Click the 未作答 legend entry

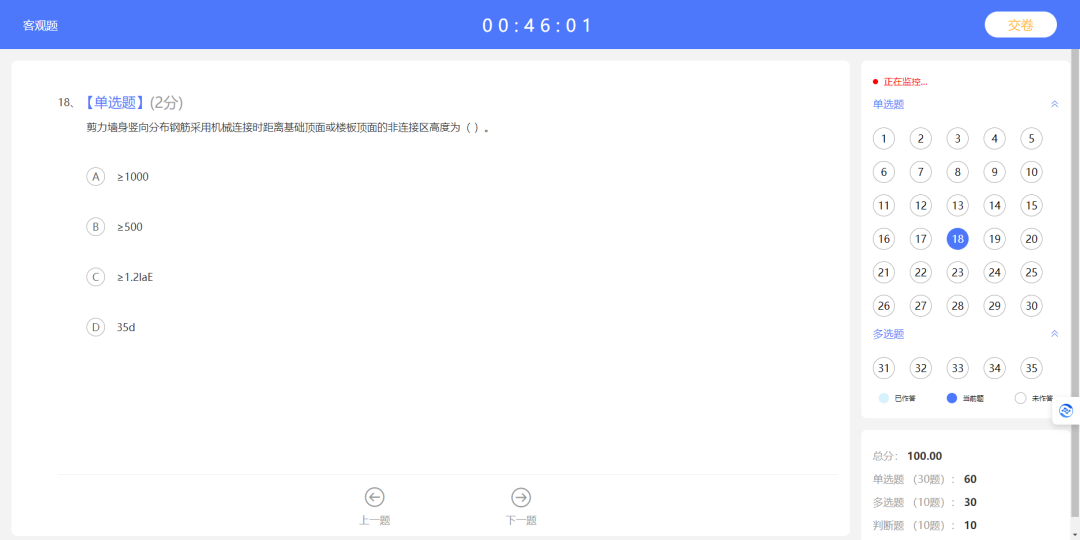(x=1035, y=398)
